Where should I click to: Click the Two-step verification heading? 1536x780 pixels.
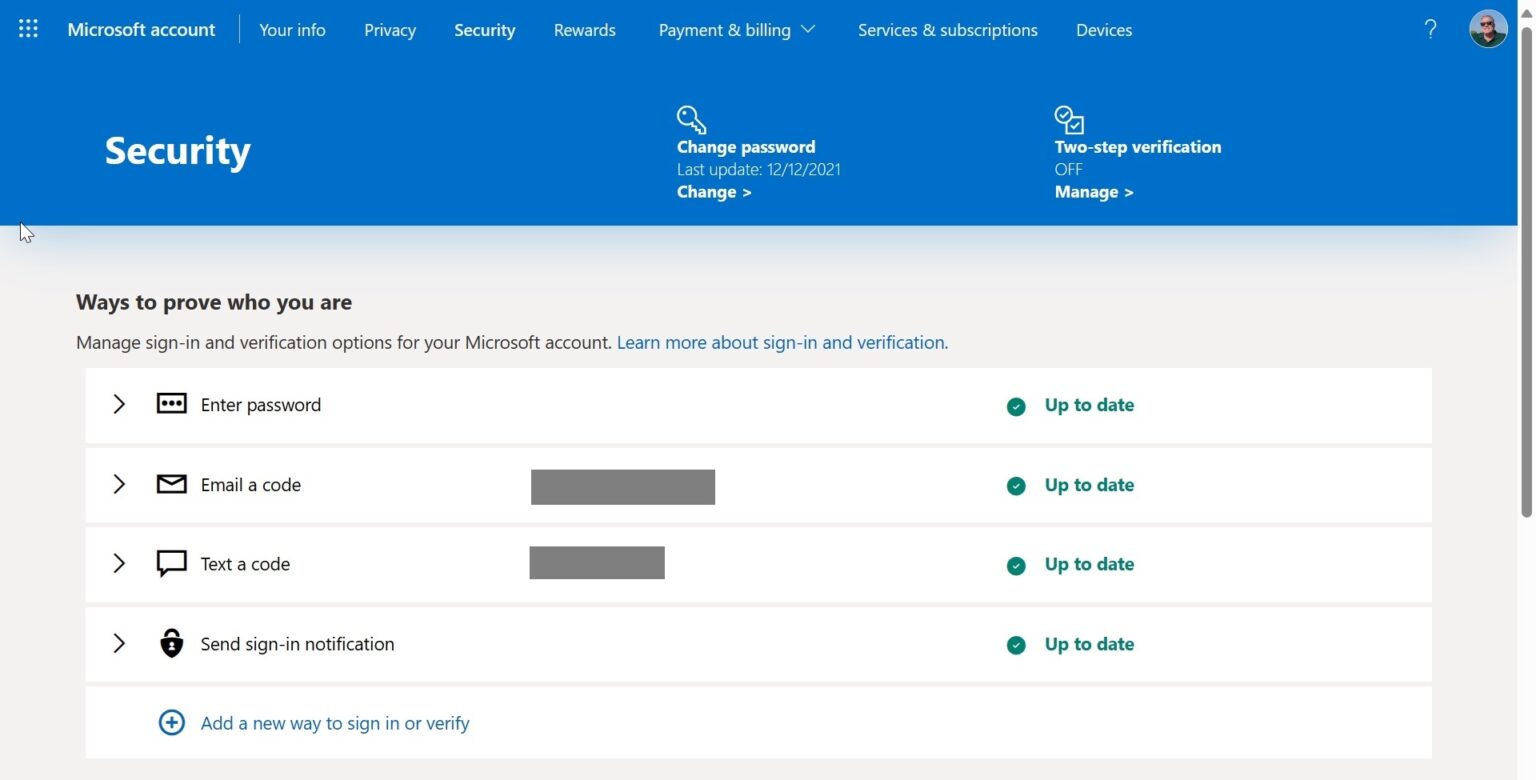[1138, 147]
